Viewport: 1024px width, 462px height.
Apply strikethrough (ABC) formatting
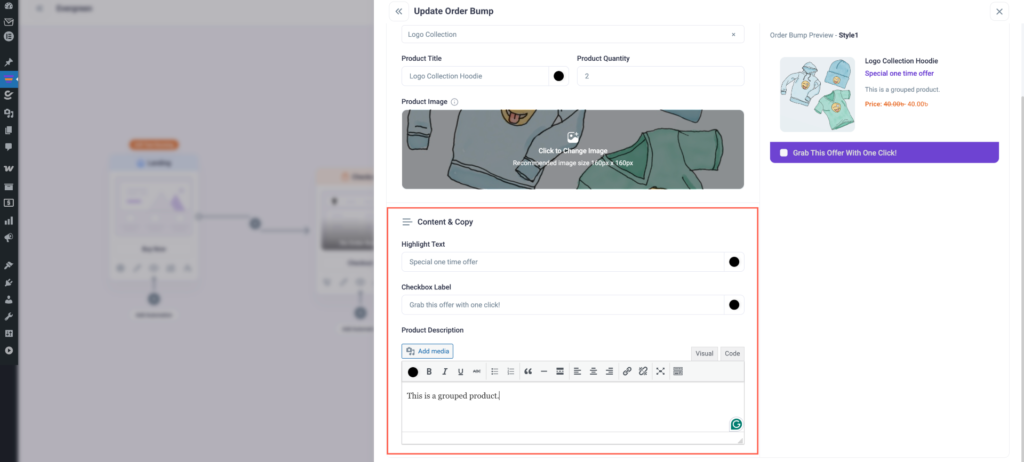click(x=477, y=371)
